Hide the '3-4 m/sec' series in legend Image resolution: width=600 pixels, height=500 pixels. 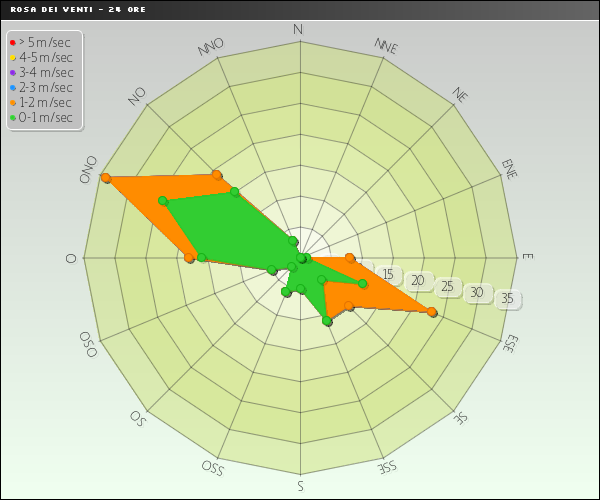[45, 72]
